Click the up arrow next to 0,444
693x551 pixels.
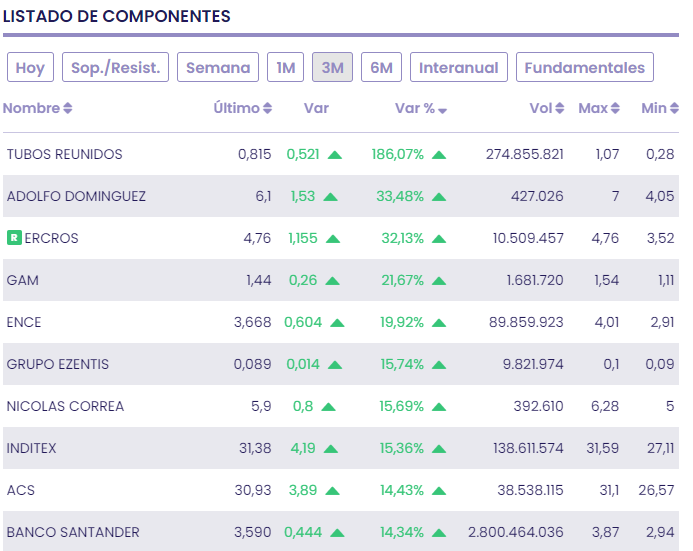coord(337,532)
